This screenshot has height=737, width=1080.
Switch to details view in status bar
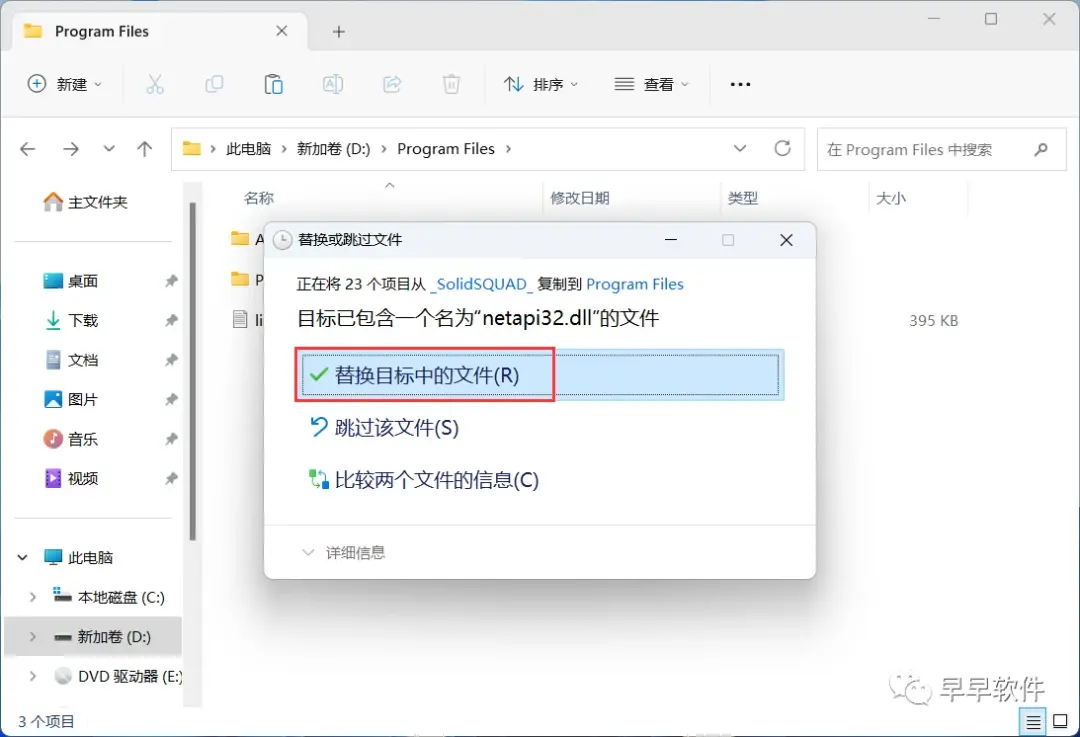point(1033,721)
